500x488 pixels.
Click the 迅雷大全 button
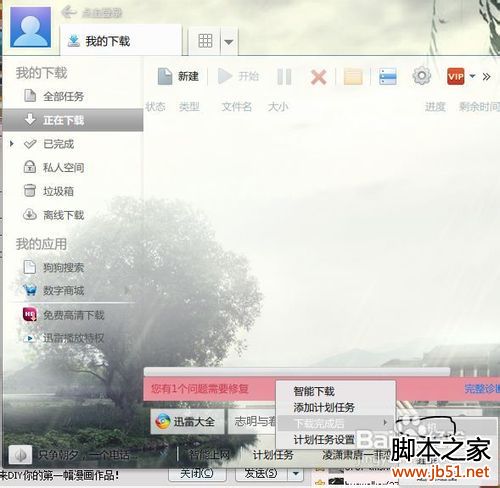pyautogui.click(x=187, y=422)
